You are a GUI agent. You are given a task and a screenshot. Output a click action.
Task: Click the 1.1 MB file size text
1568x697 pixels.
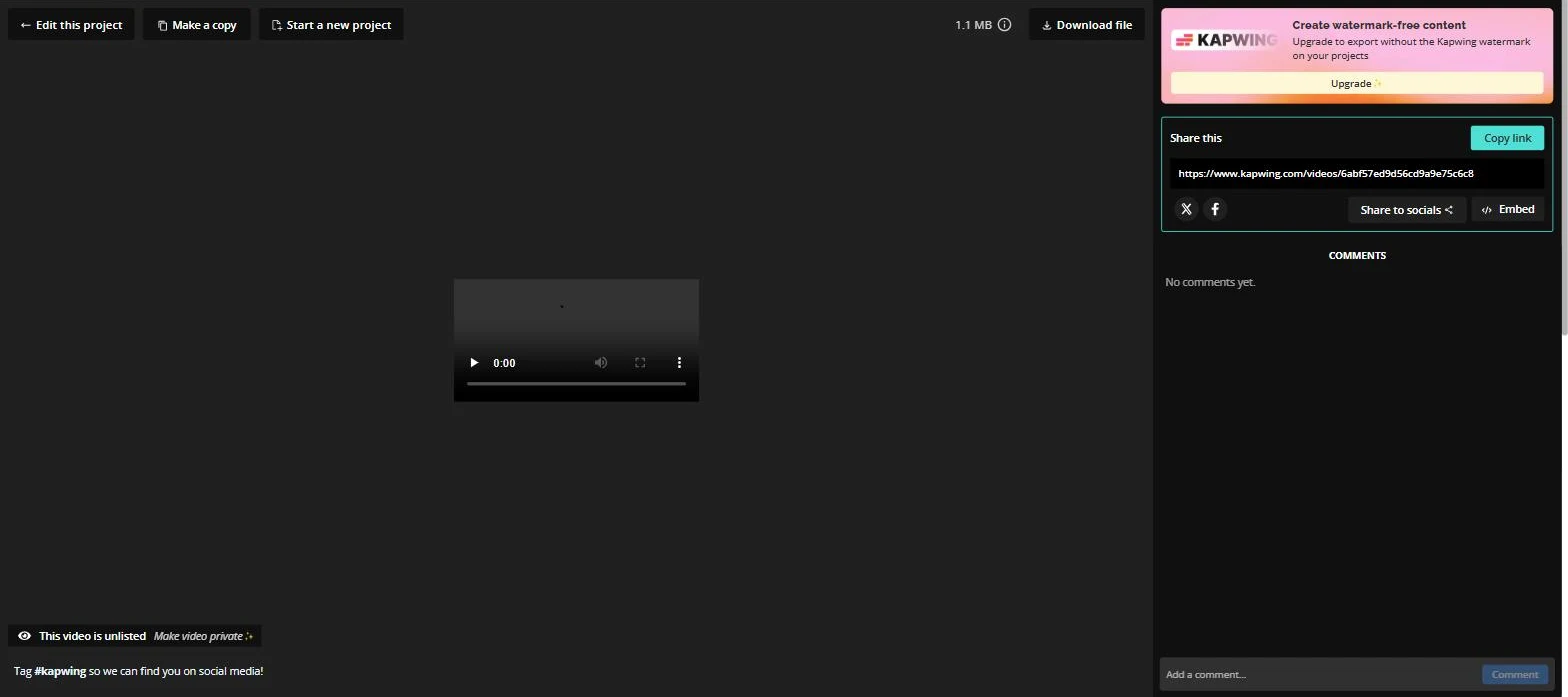pyautogui.click(x=973, y=25)
